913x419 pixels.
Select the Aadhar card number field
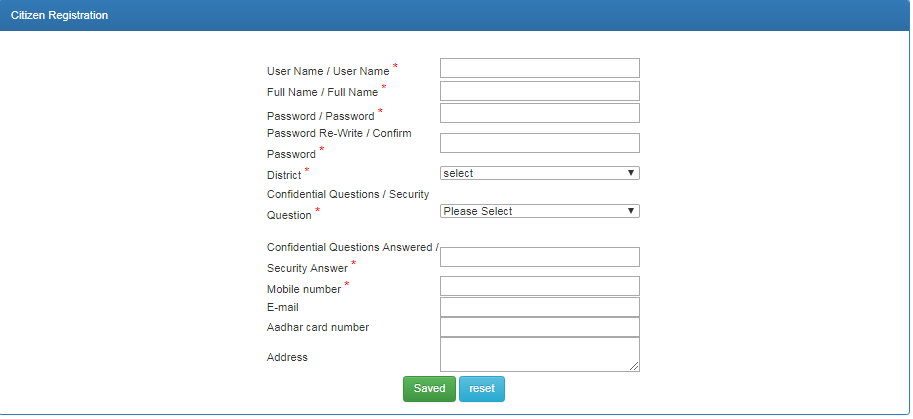(539, 327)
